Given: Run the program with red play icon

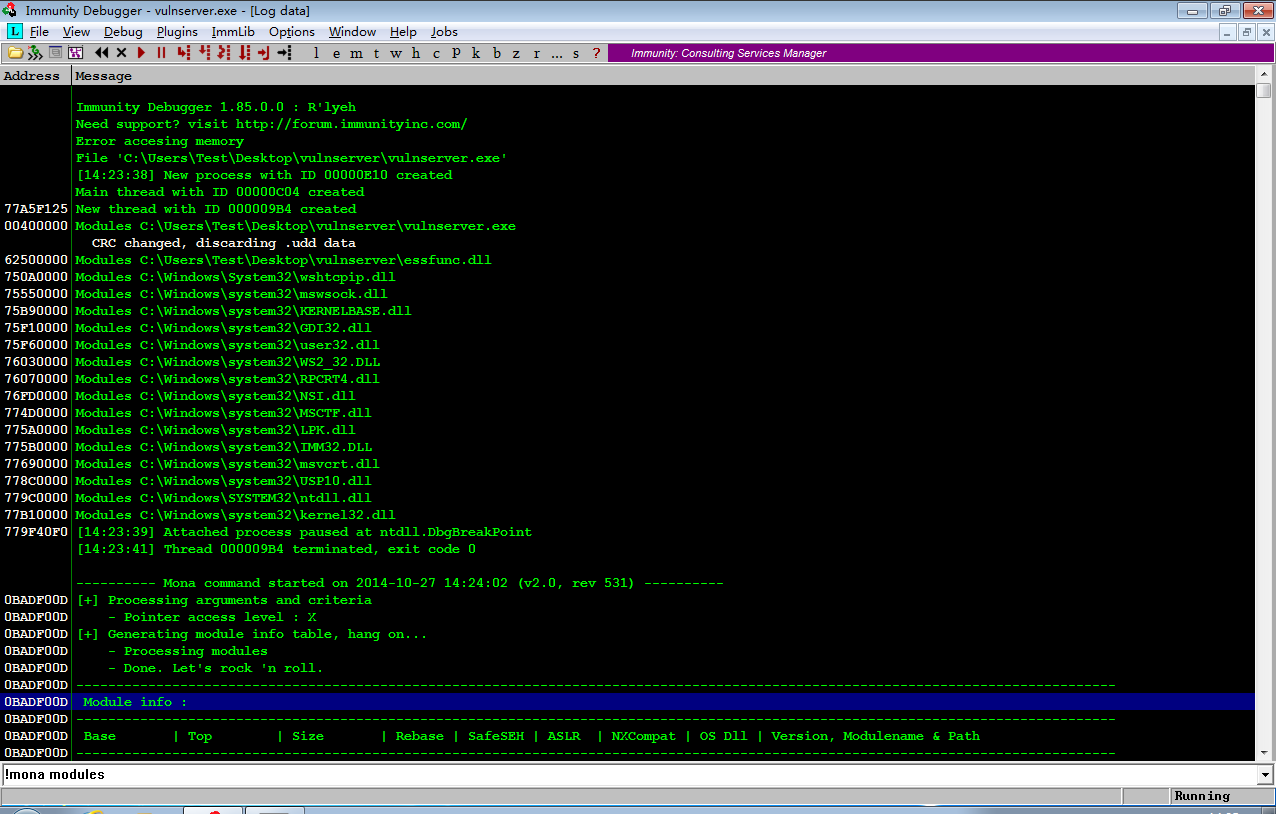Looking at the screenshot, I should [x=141, y=53].
